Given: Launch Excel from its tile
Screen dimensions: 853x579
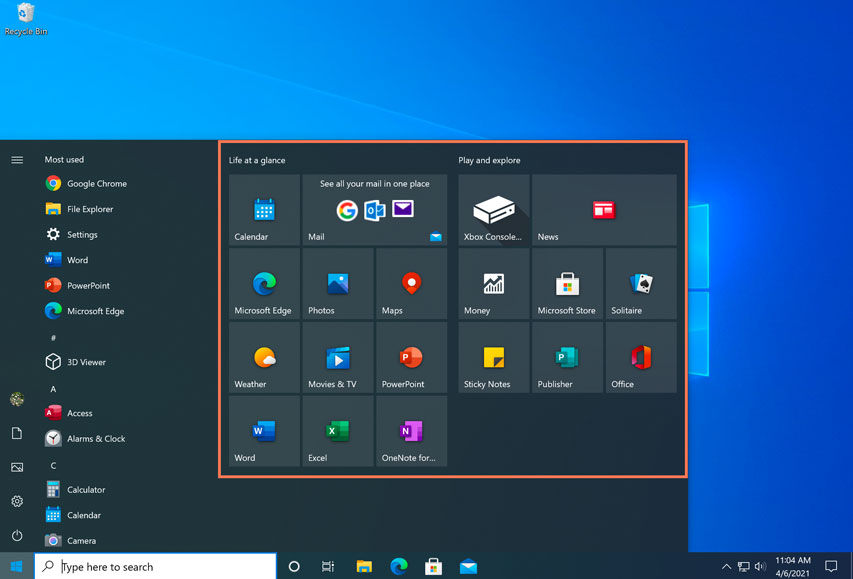Looking at the screenshot, I should [337, 431].
